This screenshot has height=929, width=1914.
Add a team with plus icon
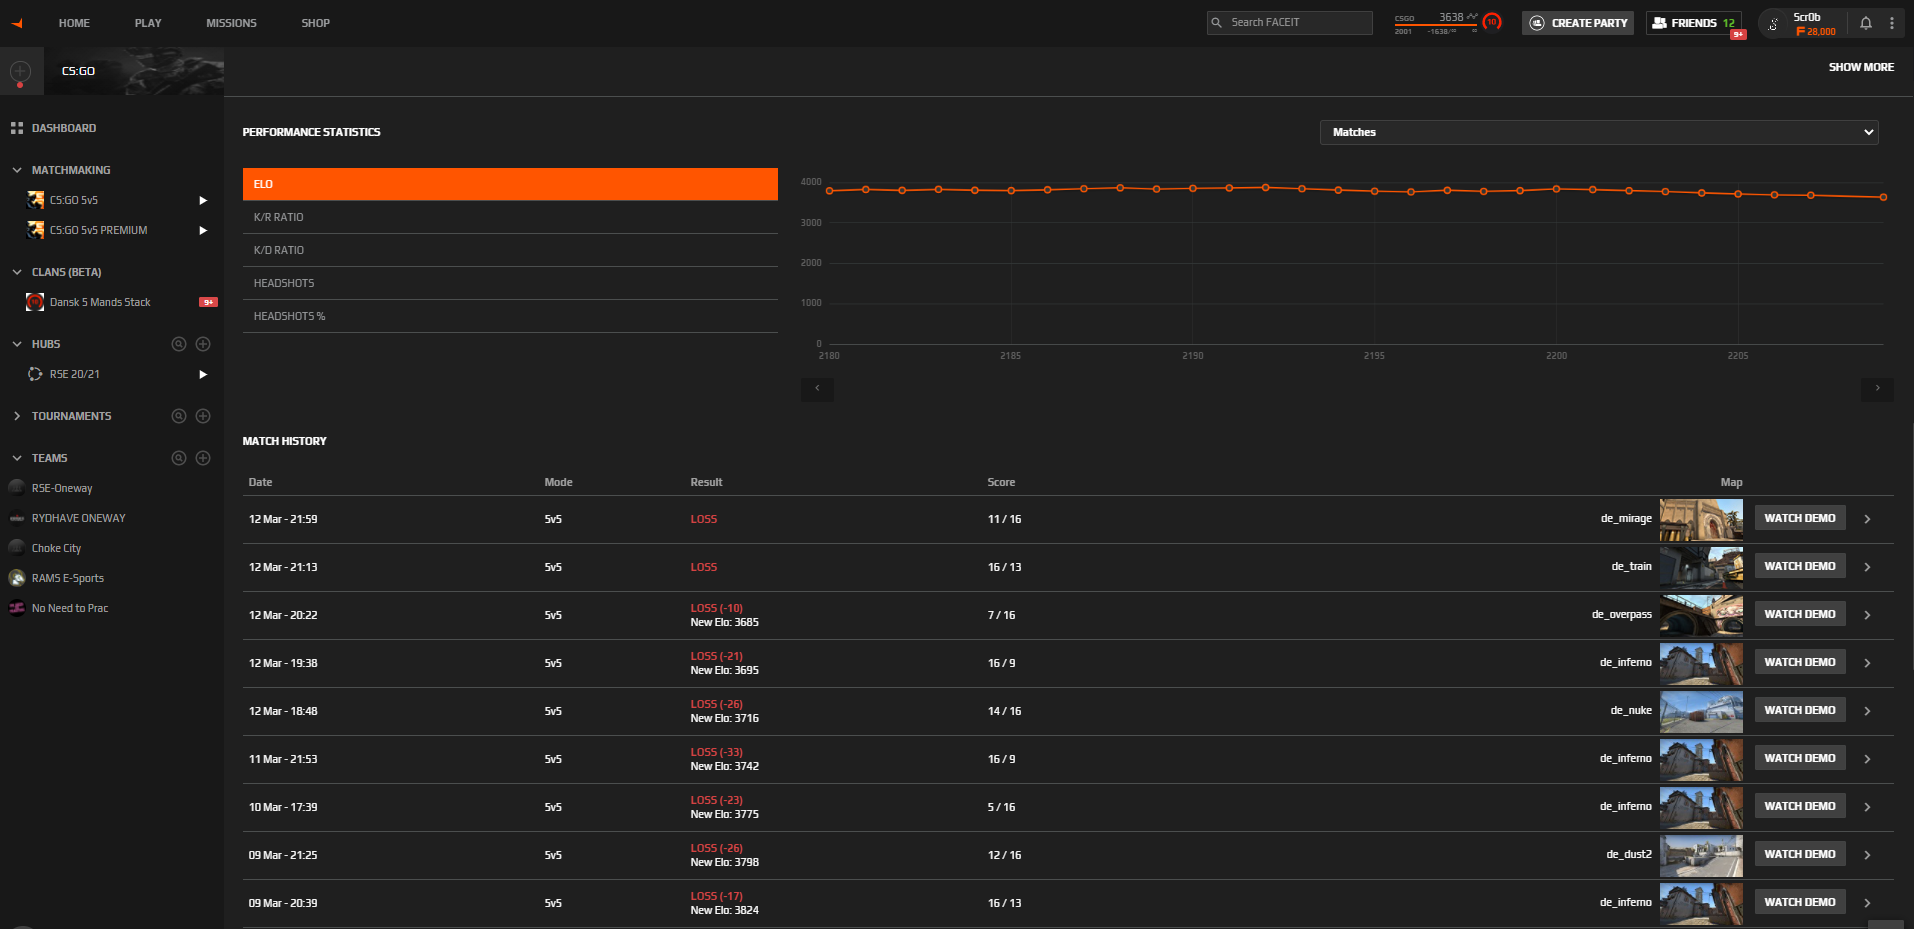pos(203,458)
